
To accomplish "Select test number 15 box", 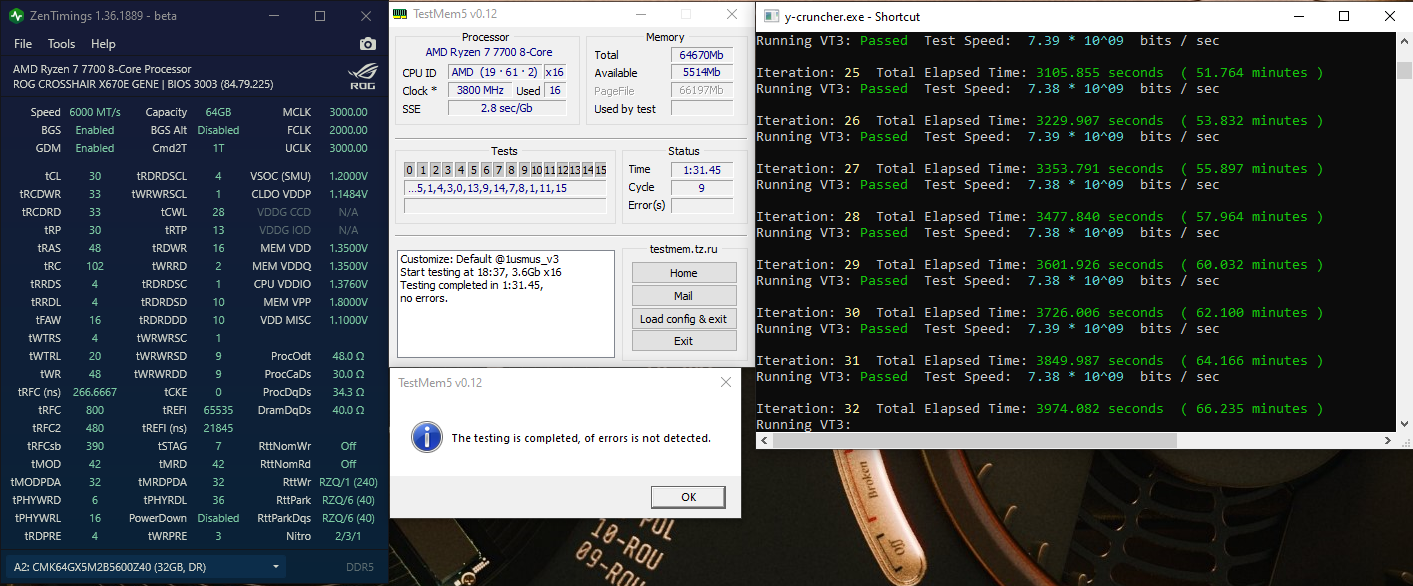I will pyautogui.click(x=600, y=170).
